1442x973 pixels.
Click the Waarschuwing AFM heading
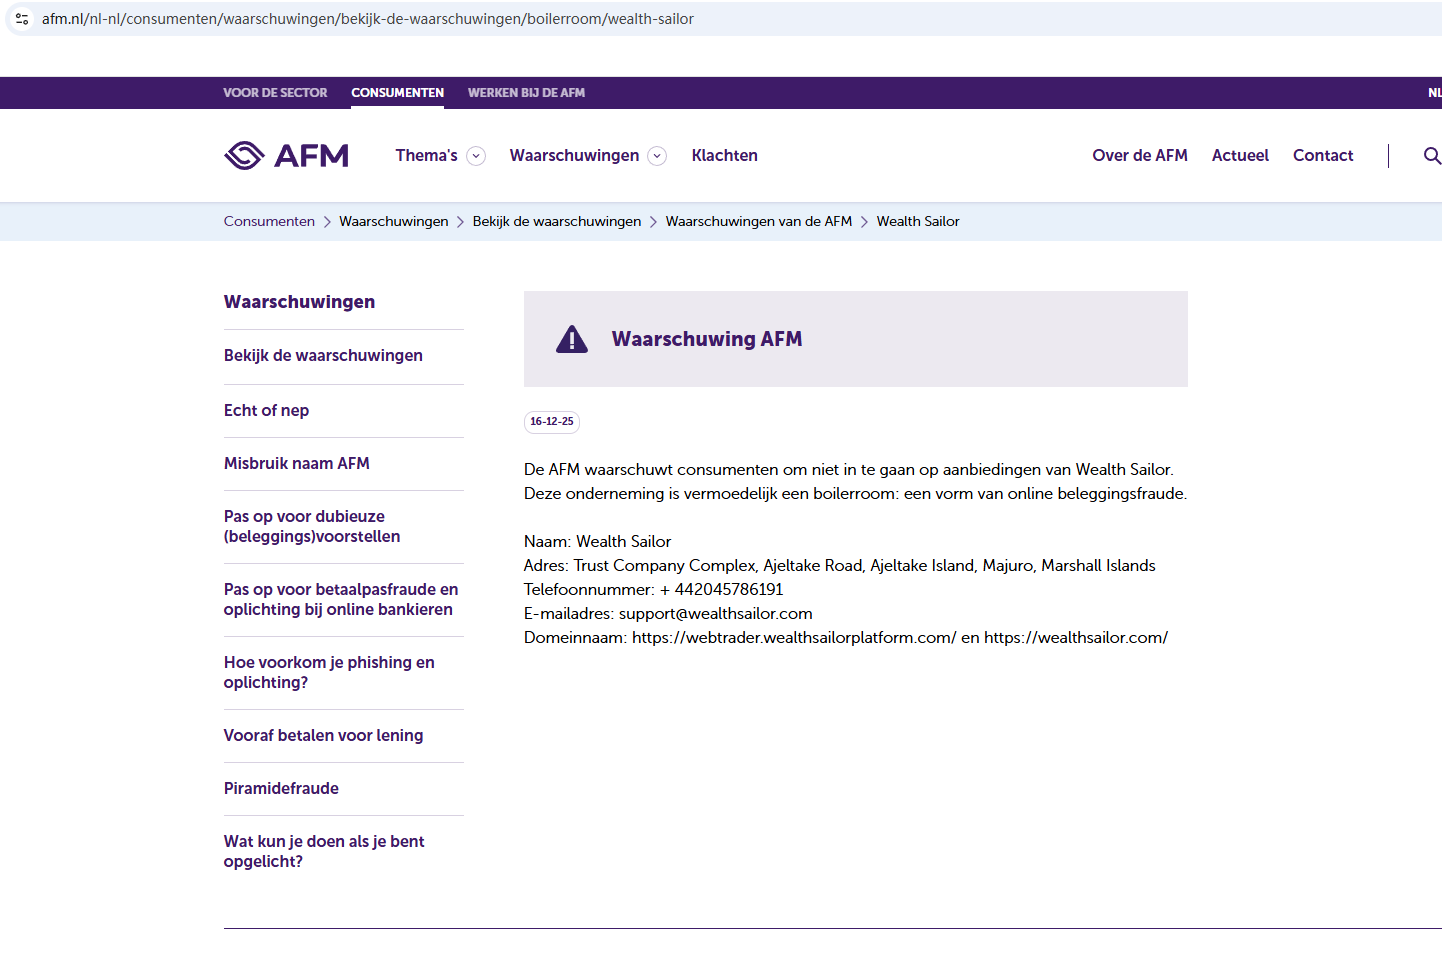pos(707,339)
